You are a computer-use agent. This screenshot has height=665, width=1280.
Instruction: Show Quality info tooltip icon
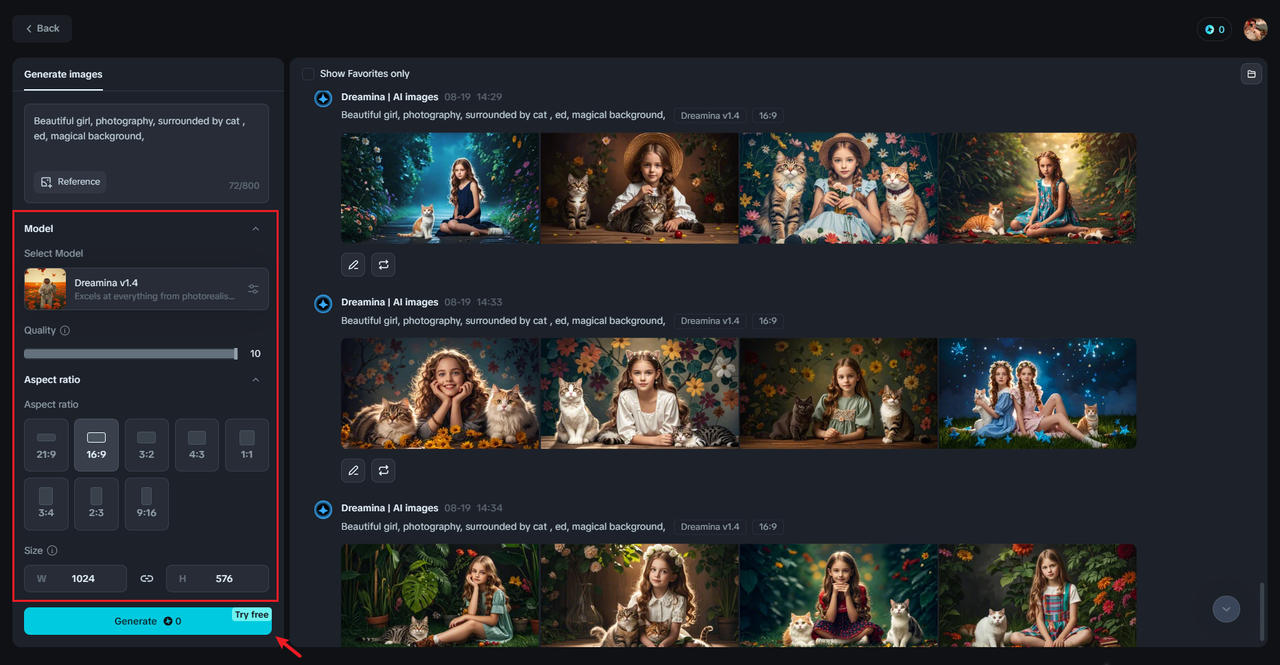(65, 330)
